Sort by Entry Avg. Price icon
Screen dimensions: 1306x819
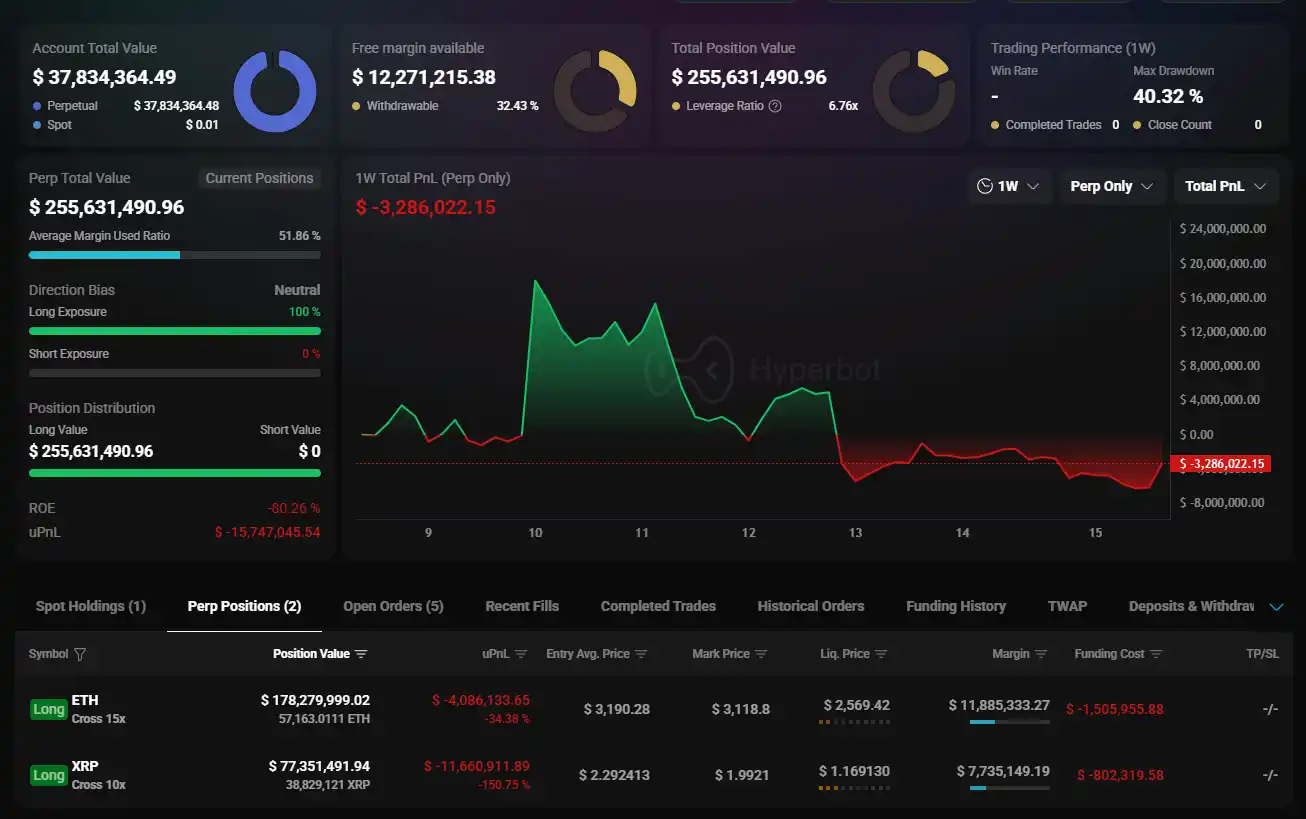tap(641, 654)
